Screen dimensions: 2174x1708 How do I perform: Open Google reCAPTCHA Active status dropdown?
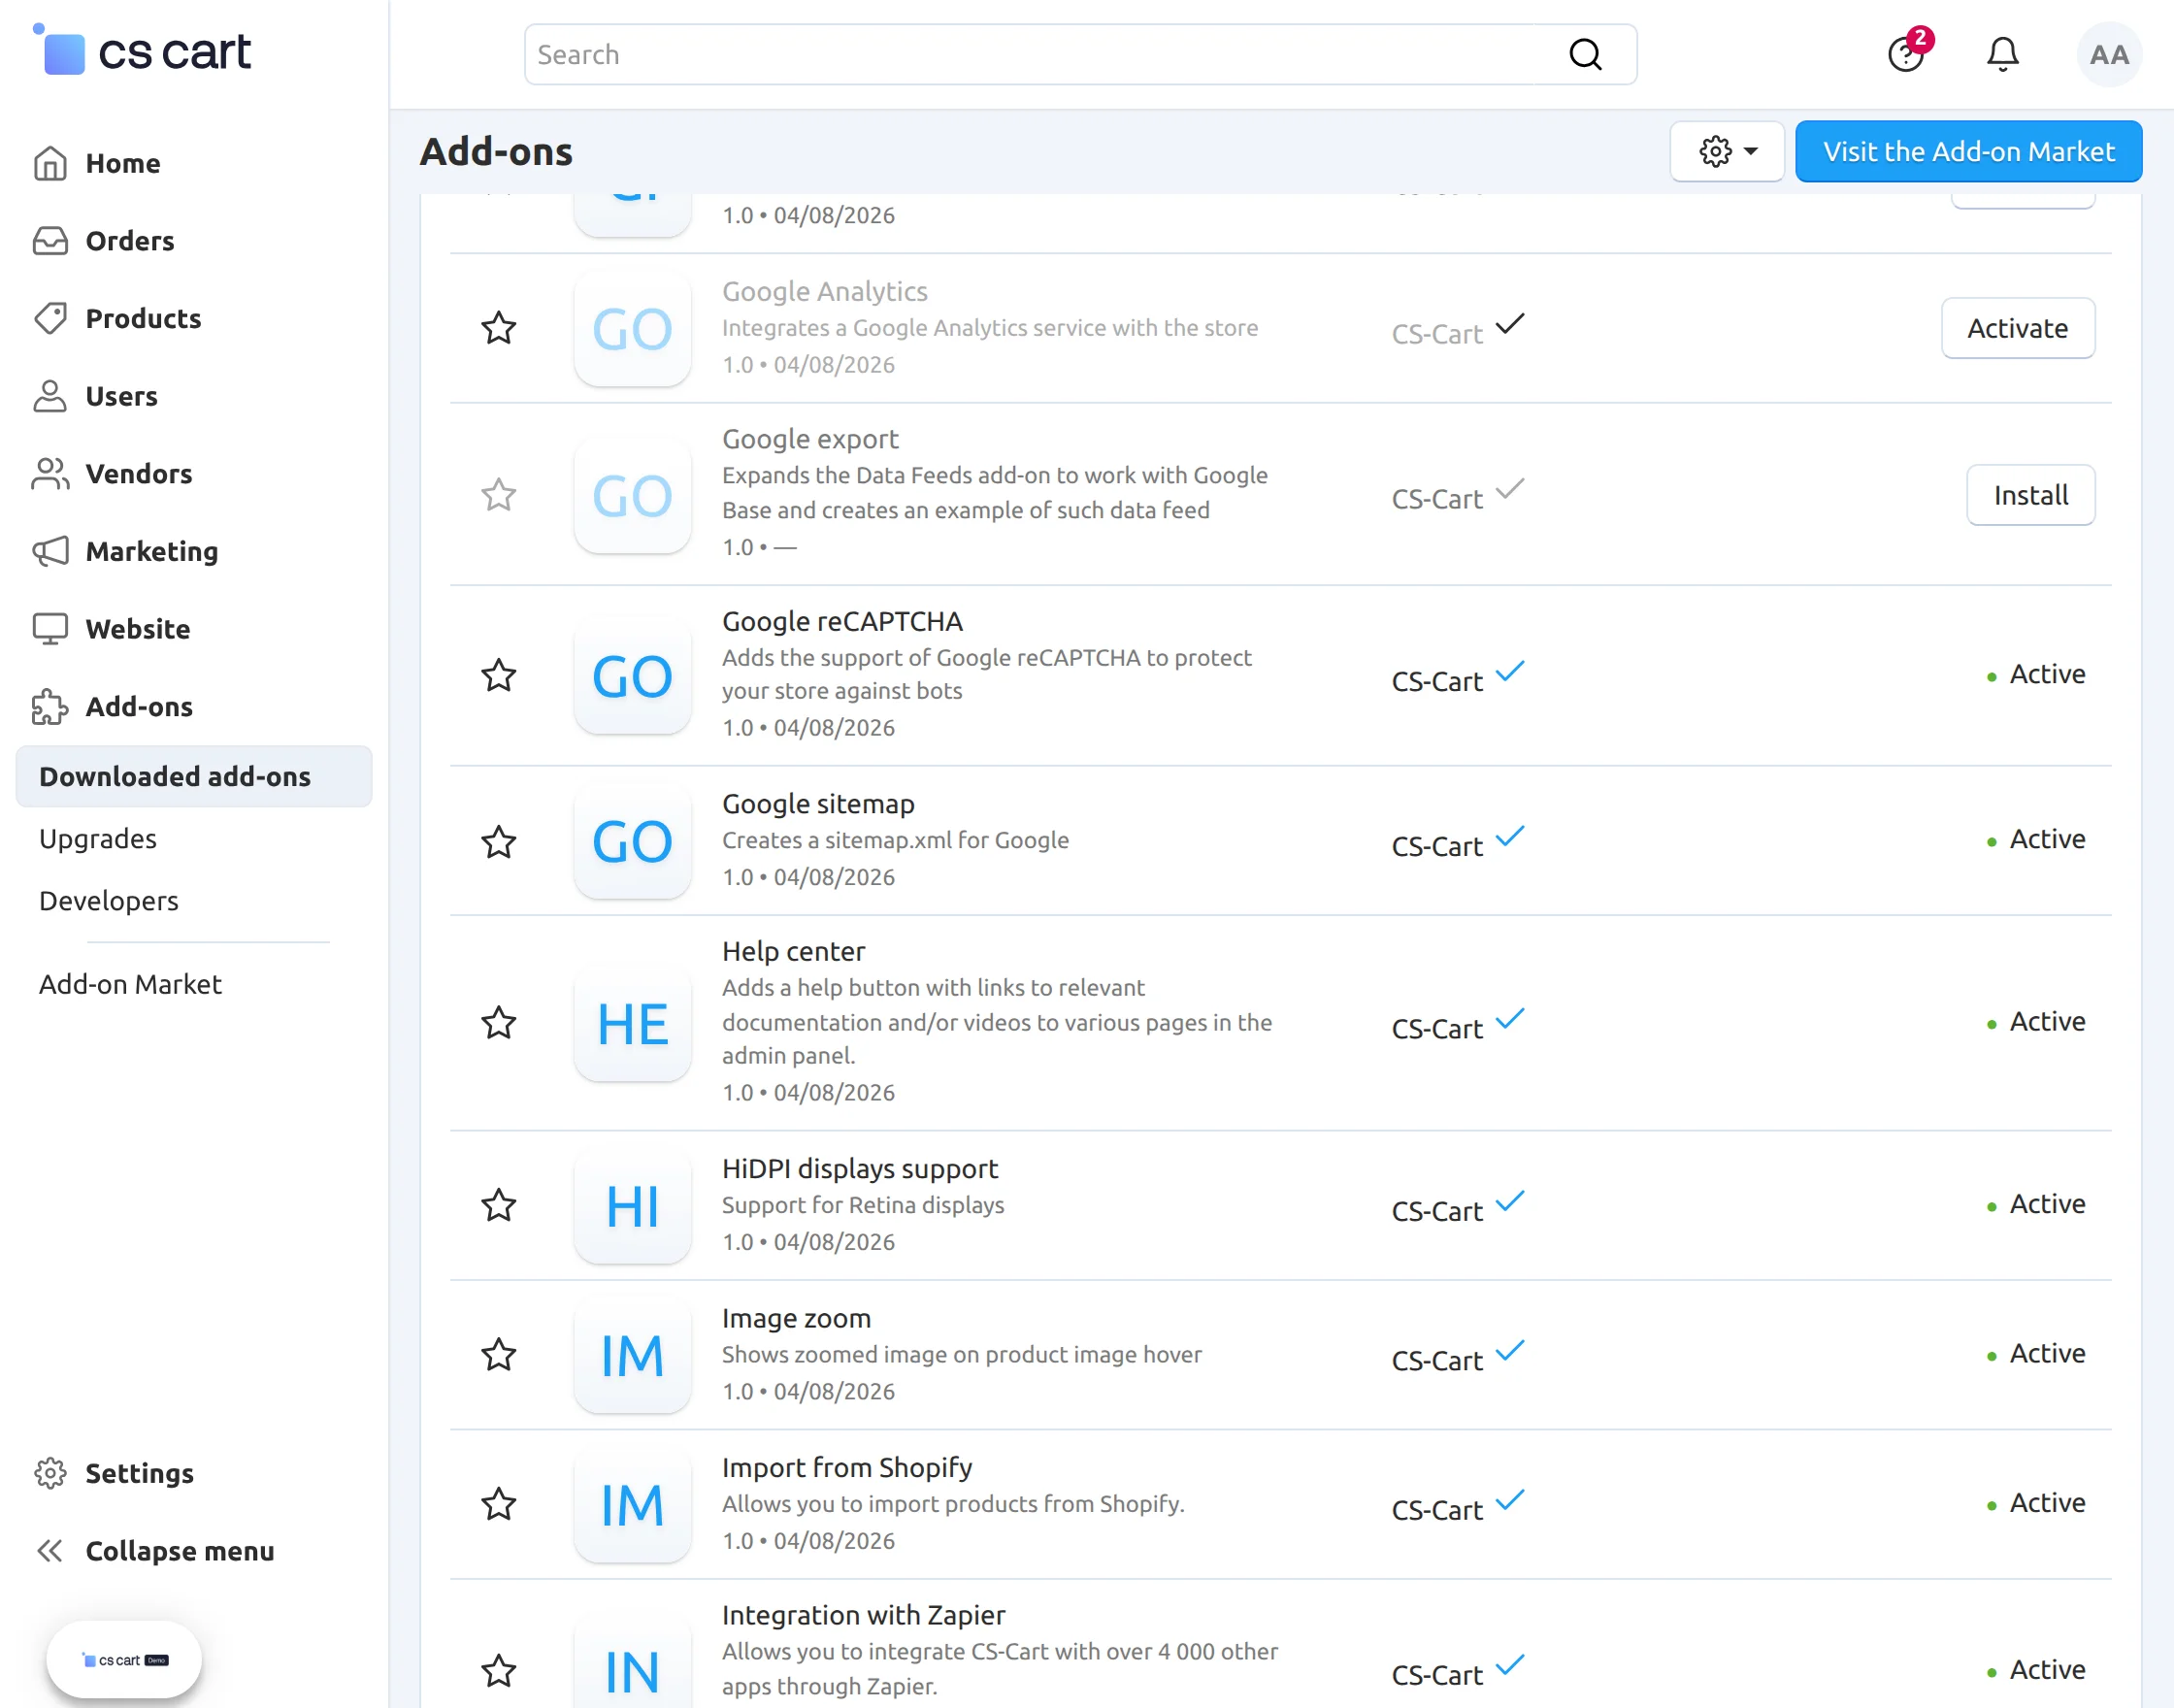pyautogui.click(x=2036, y=675)
